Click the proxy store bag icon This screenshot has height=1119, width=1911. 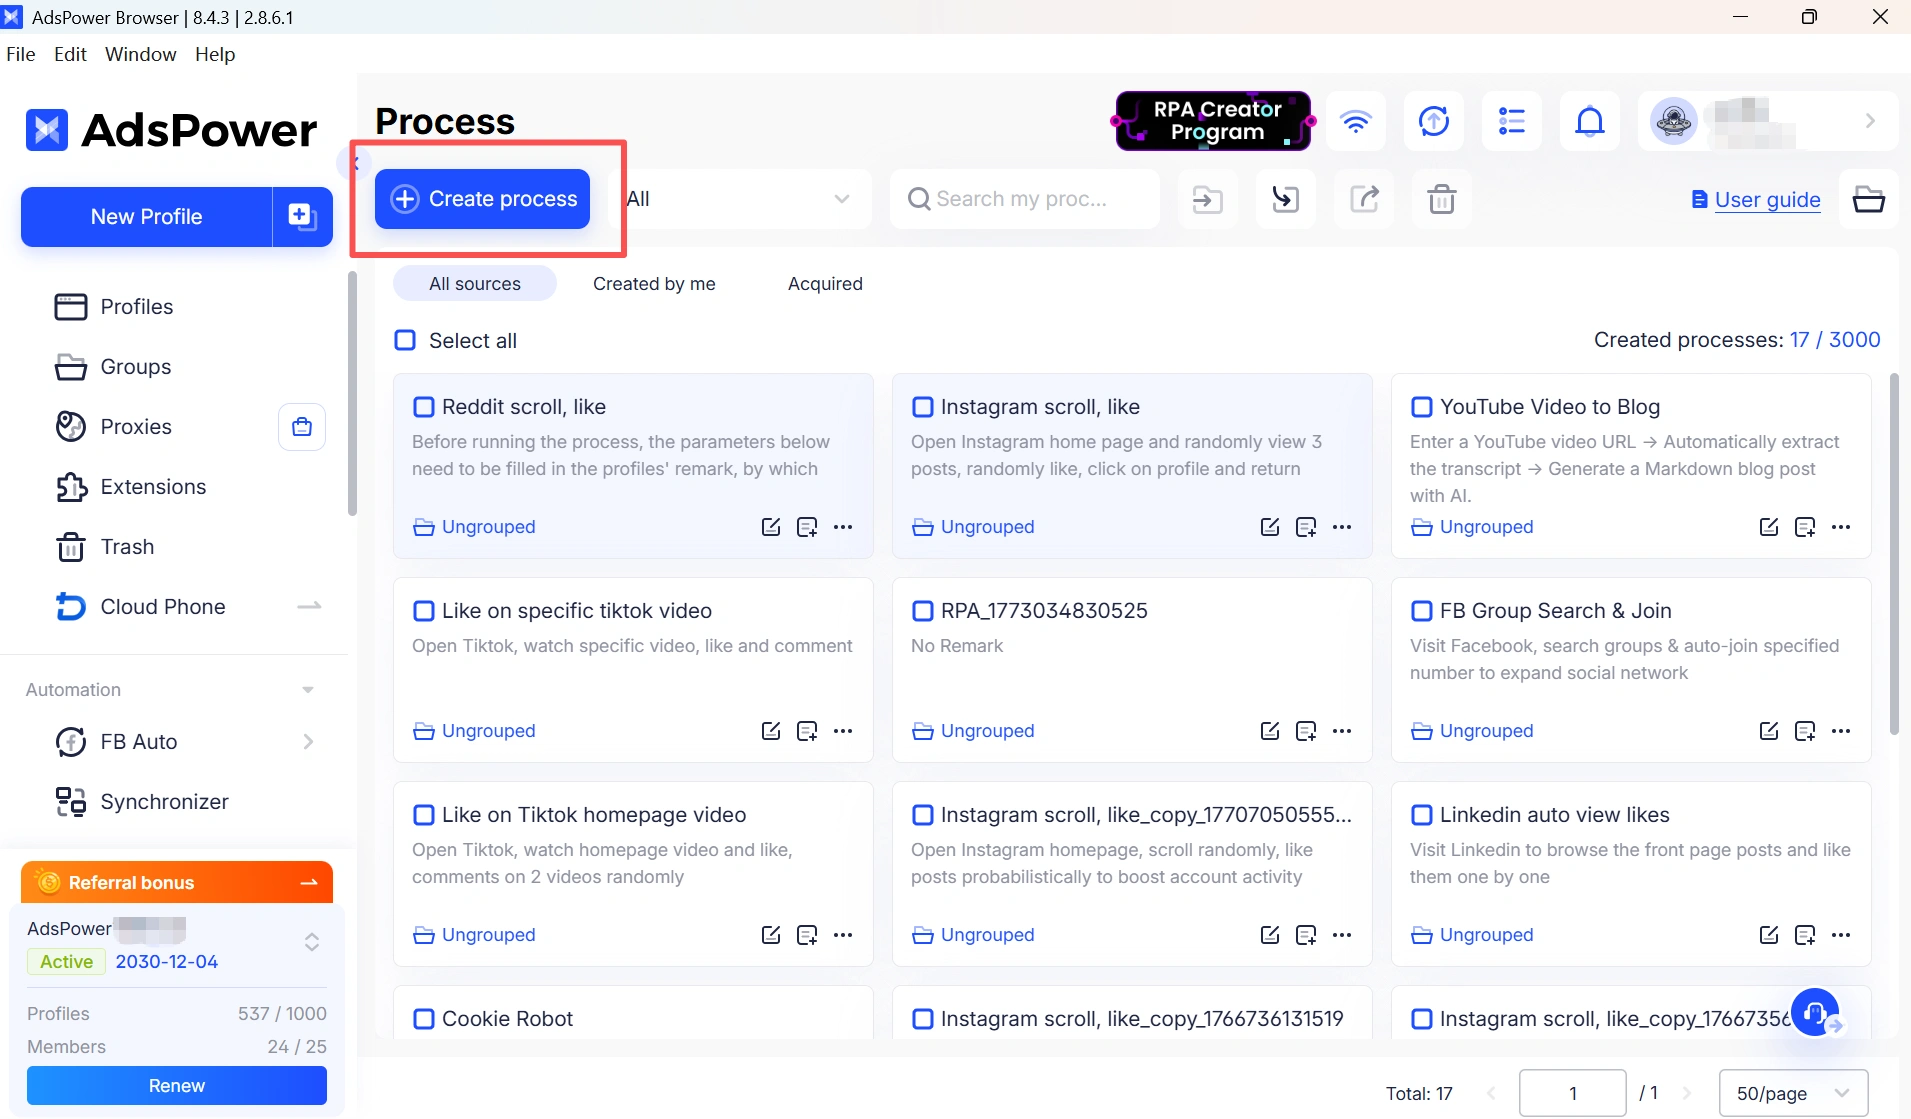[x=302, y=427]
